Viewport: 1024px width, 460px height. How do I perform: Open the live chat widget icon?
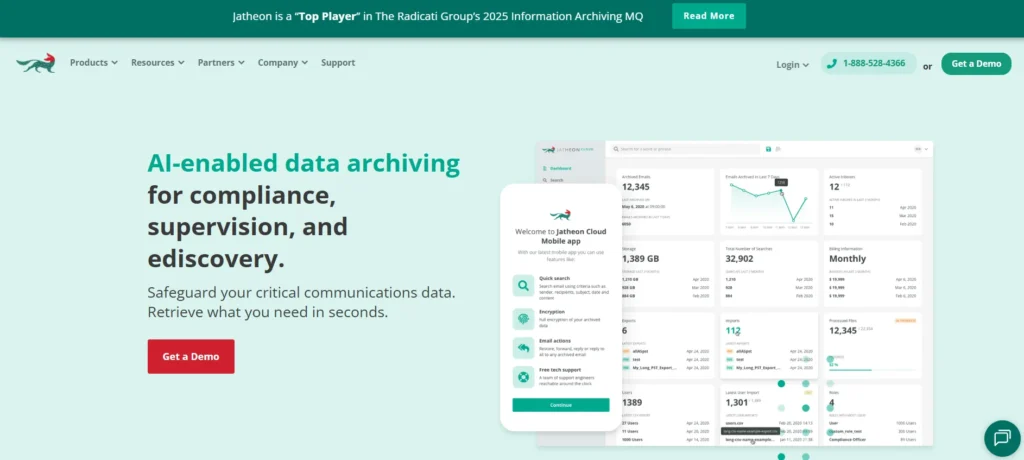tap(1002, 438)
